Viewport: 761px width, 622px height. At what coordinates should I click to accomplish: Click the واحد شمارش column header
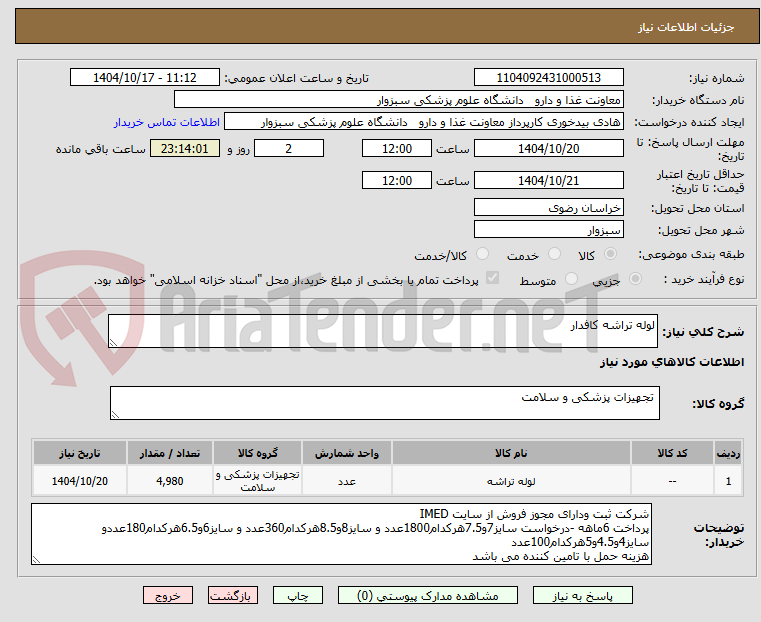(x=347, y=453)
